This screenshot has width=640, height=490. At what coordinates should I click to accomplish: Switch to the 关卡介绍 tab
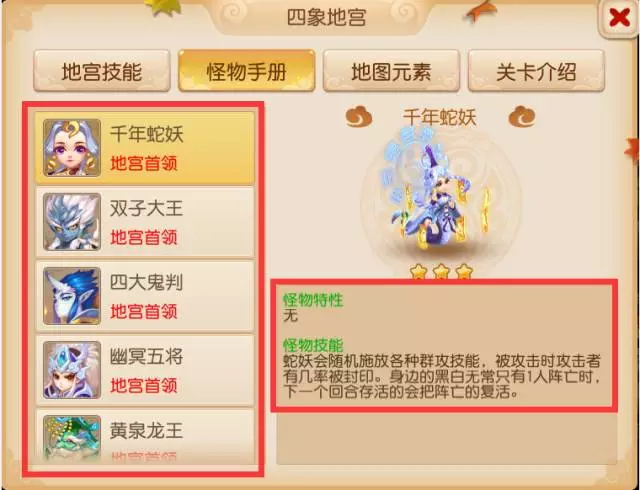click(536, 71)
